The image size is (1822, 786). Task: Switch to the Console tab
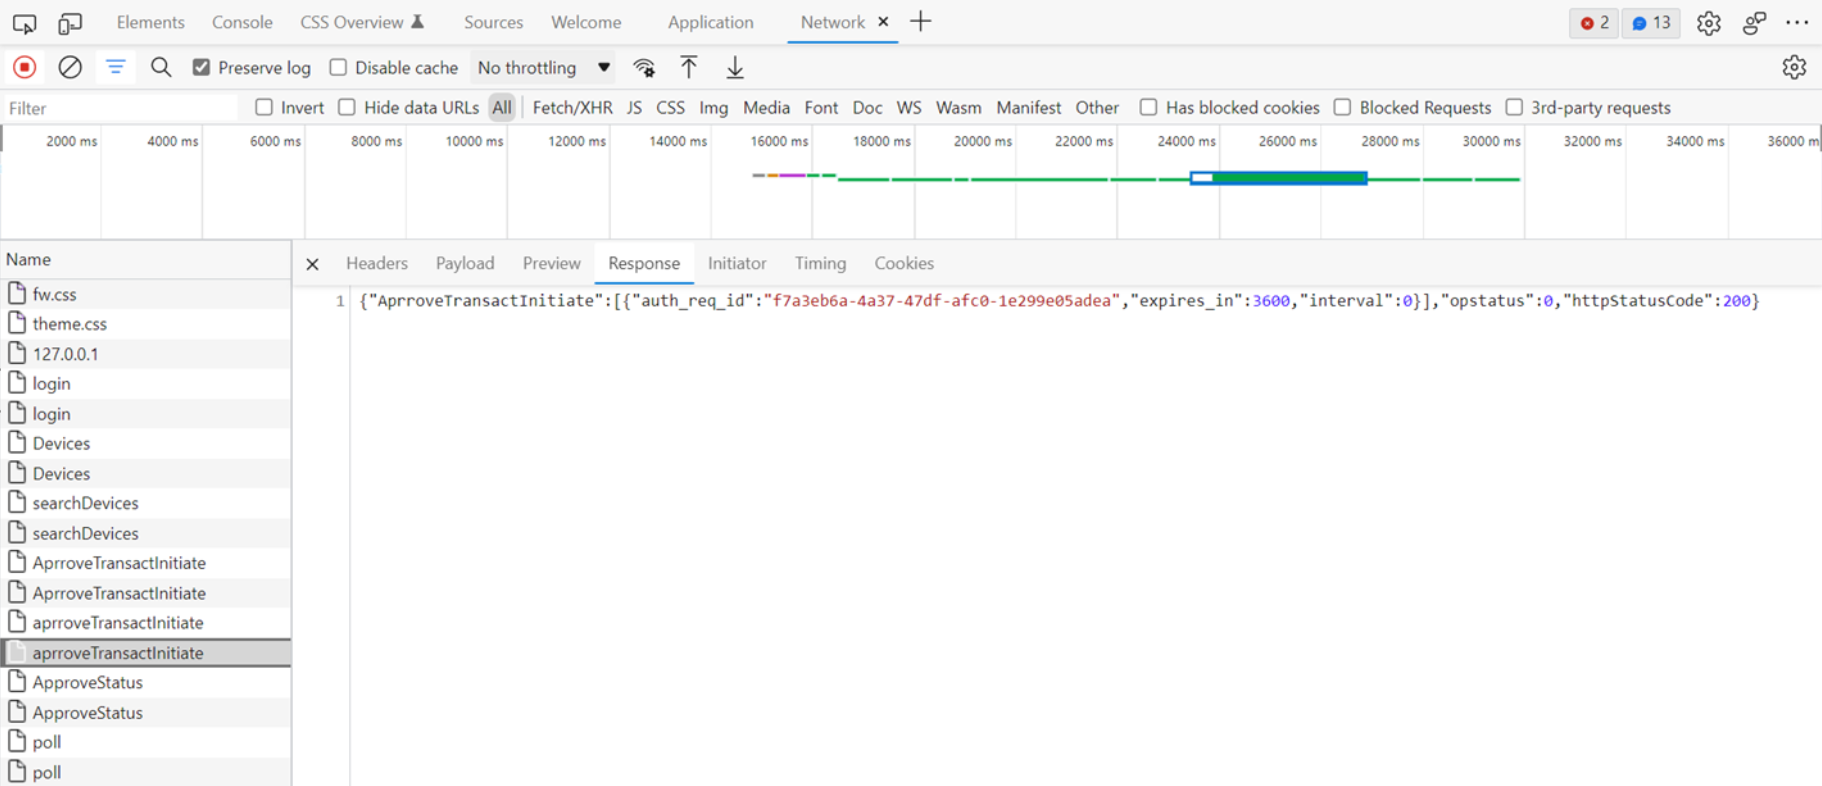242,22
